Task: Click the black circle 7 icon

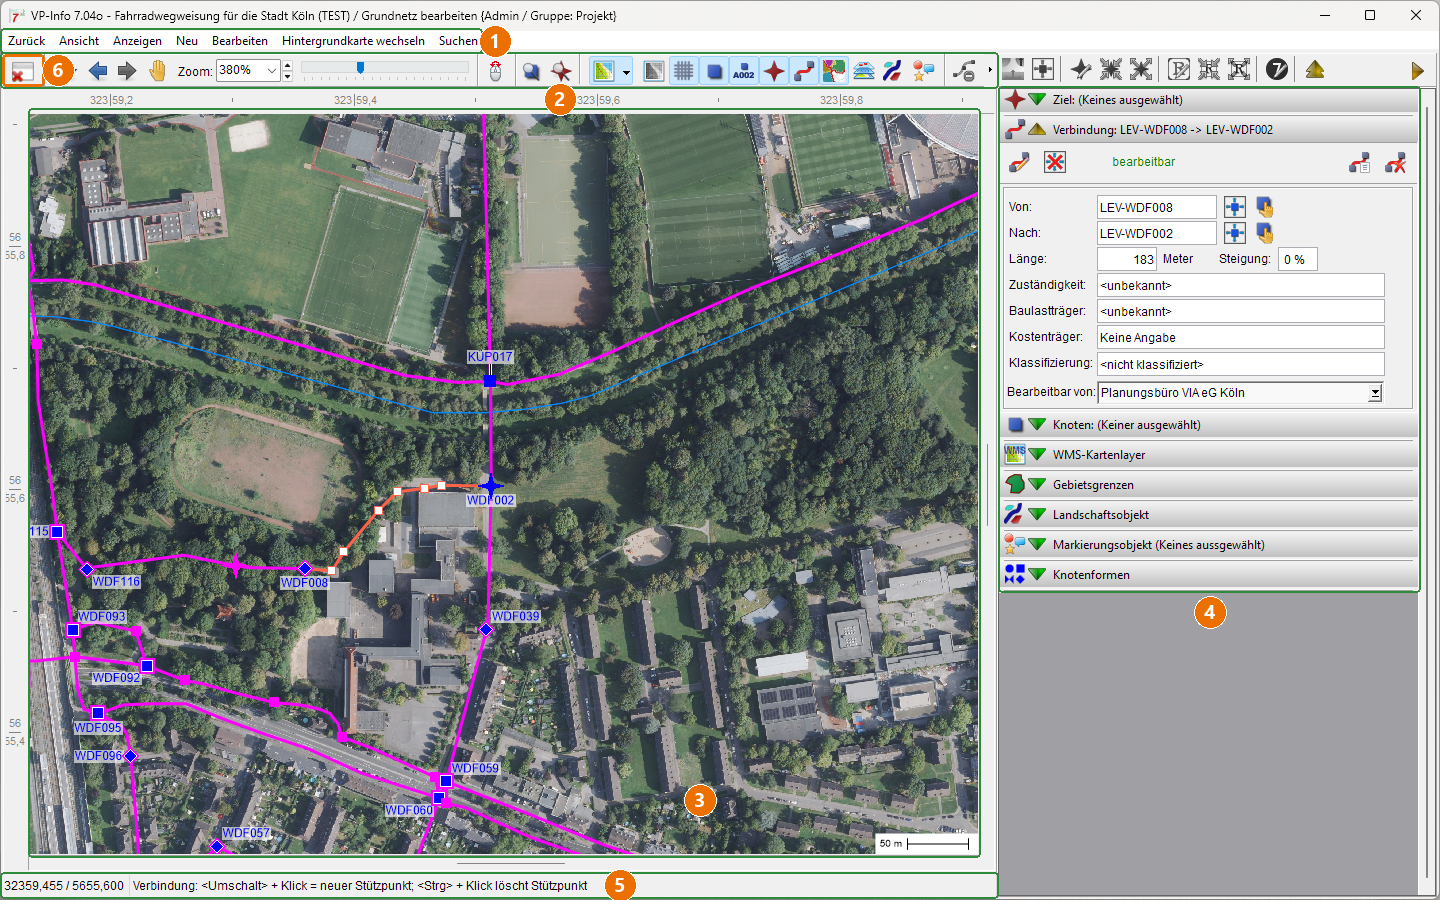Action: 1277,69
